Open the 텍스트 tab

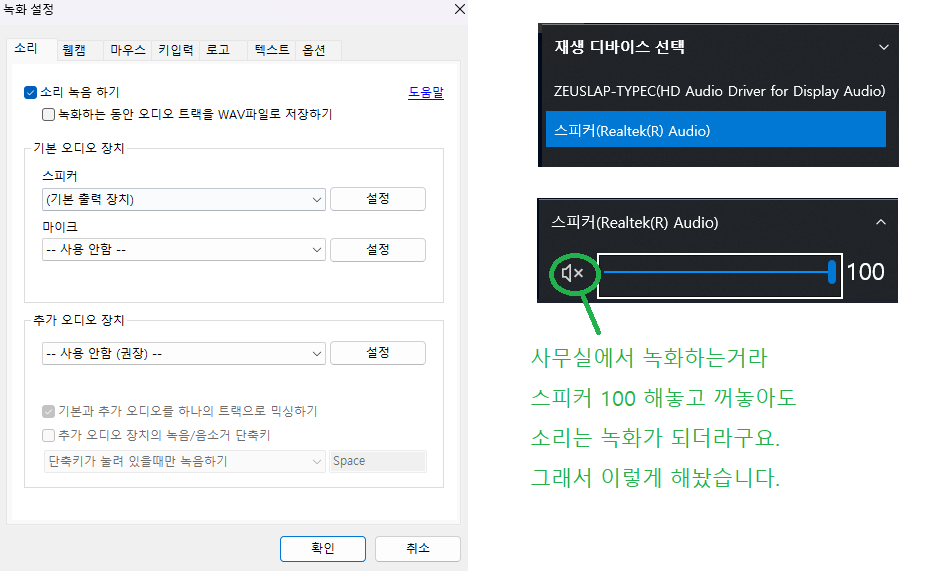272,50
